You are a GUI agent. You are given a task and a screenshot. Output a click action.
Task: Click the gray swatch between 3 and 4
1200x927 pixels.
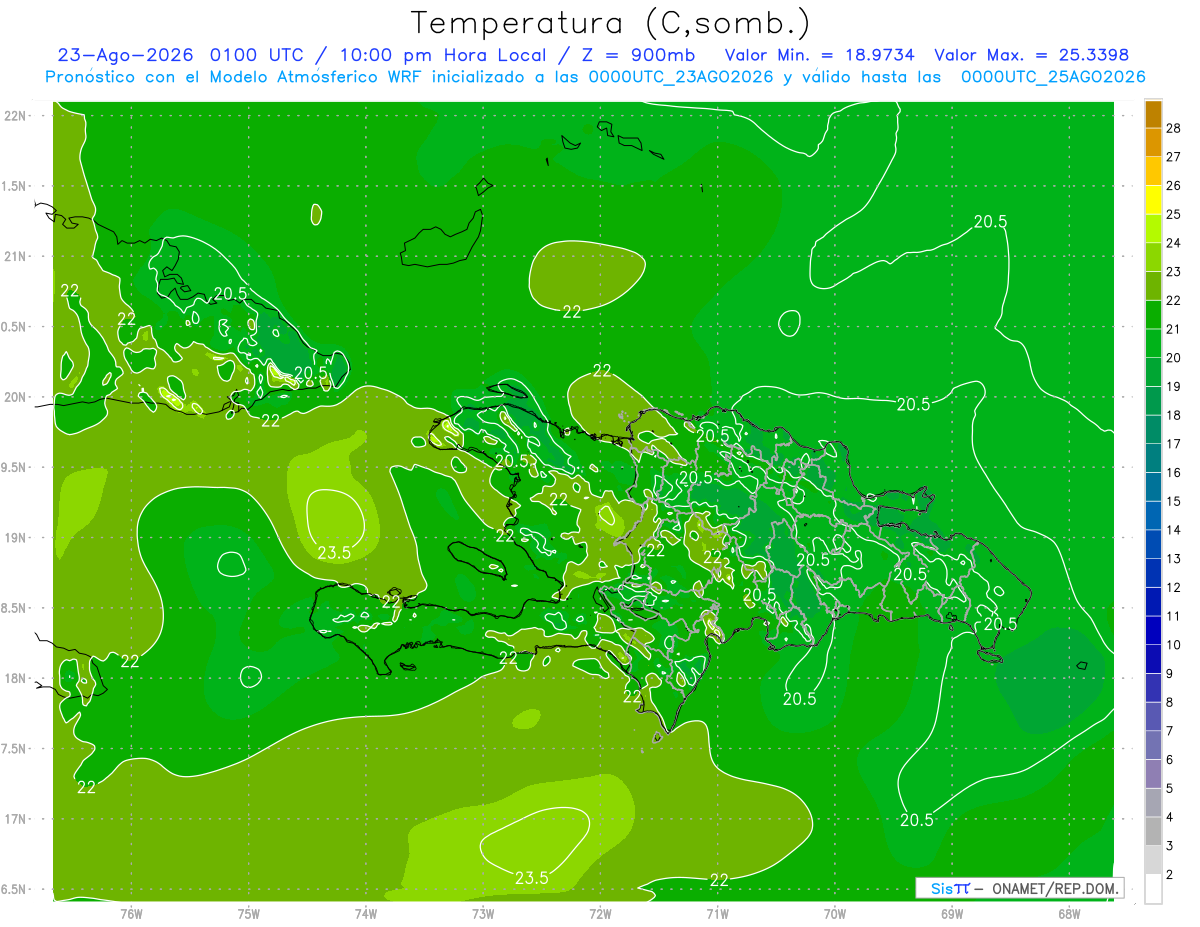coord(1153,831)
